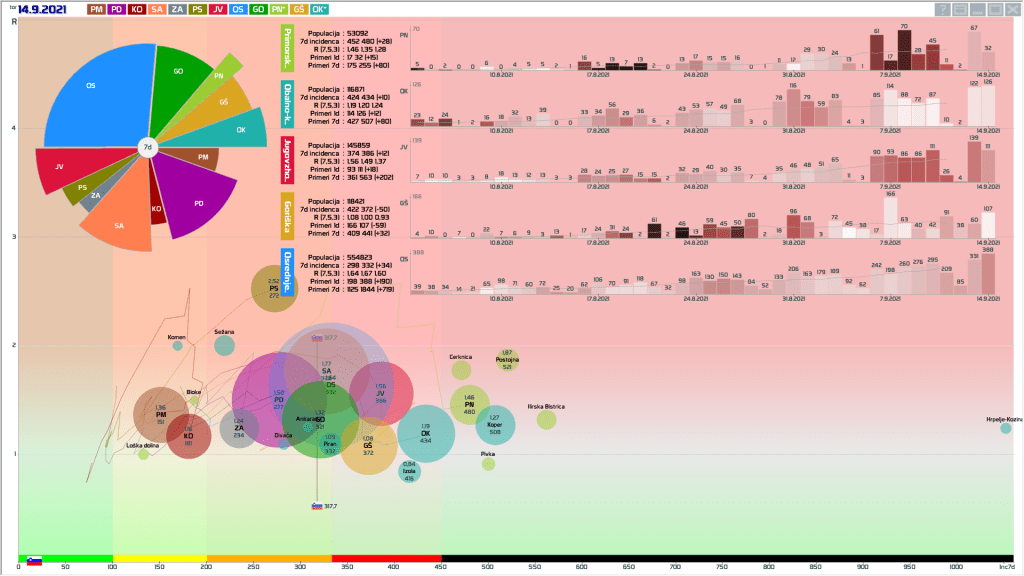Image resolution: width=1024 pixels, height=576 pixels.
Task: Click the Hrpelje-Kozina bubble at right edge
Action: 1005,428
